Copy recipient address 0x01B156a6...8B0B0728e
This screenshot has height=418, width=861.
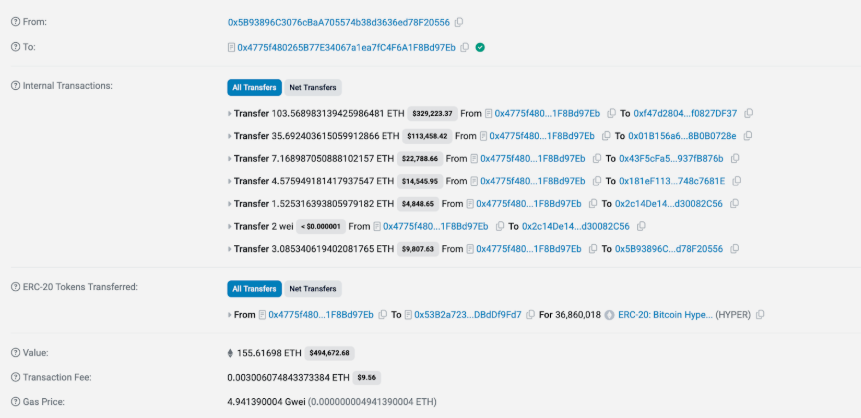point(747,136)
